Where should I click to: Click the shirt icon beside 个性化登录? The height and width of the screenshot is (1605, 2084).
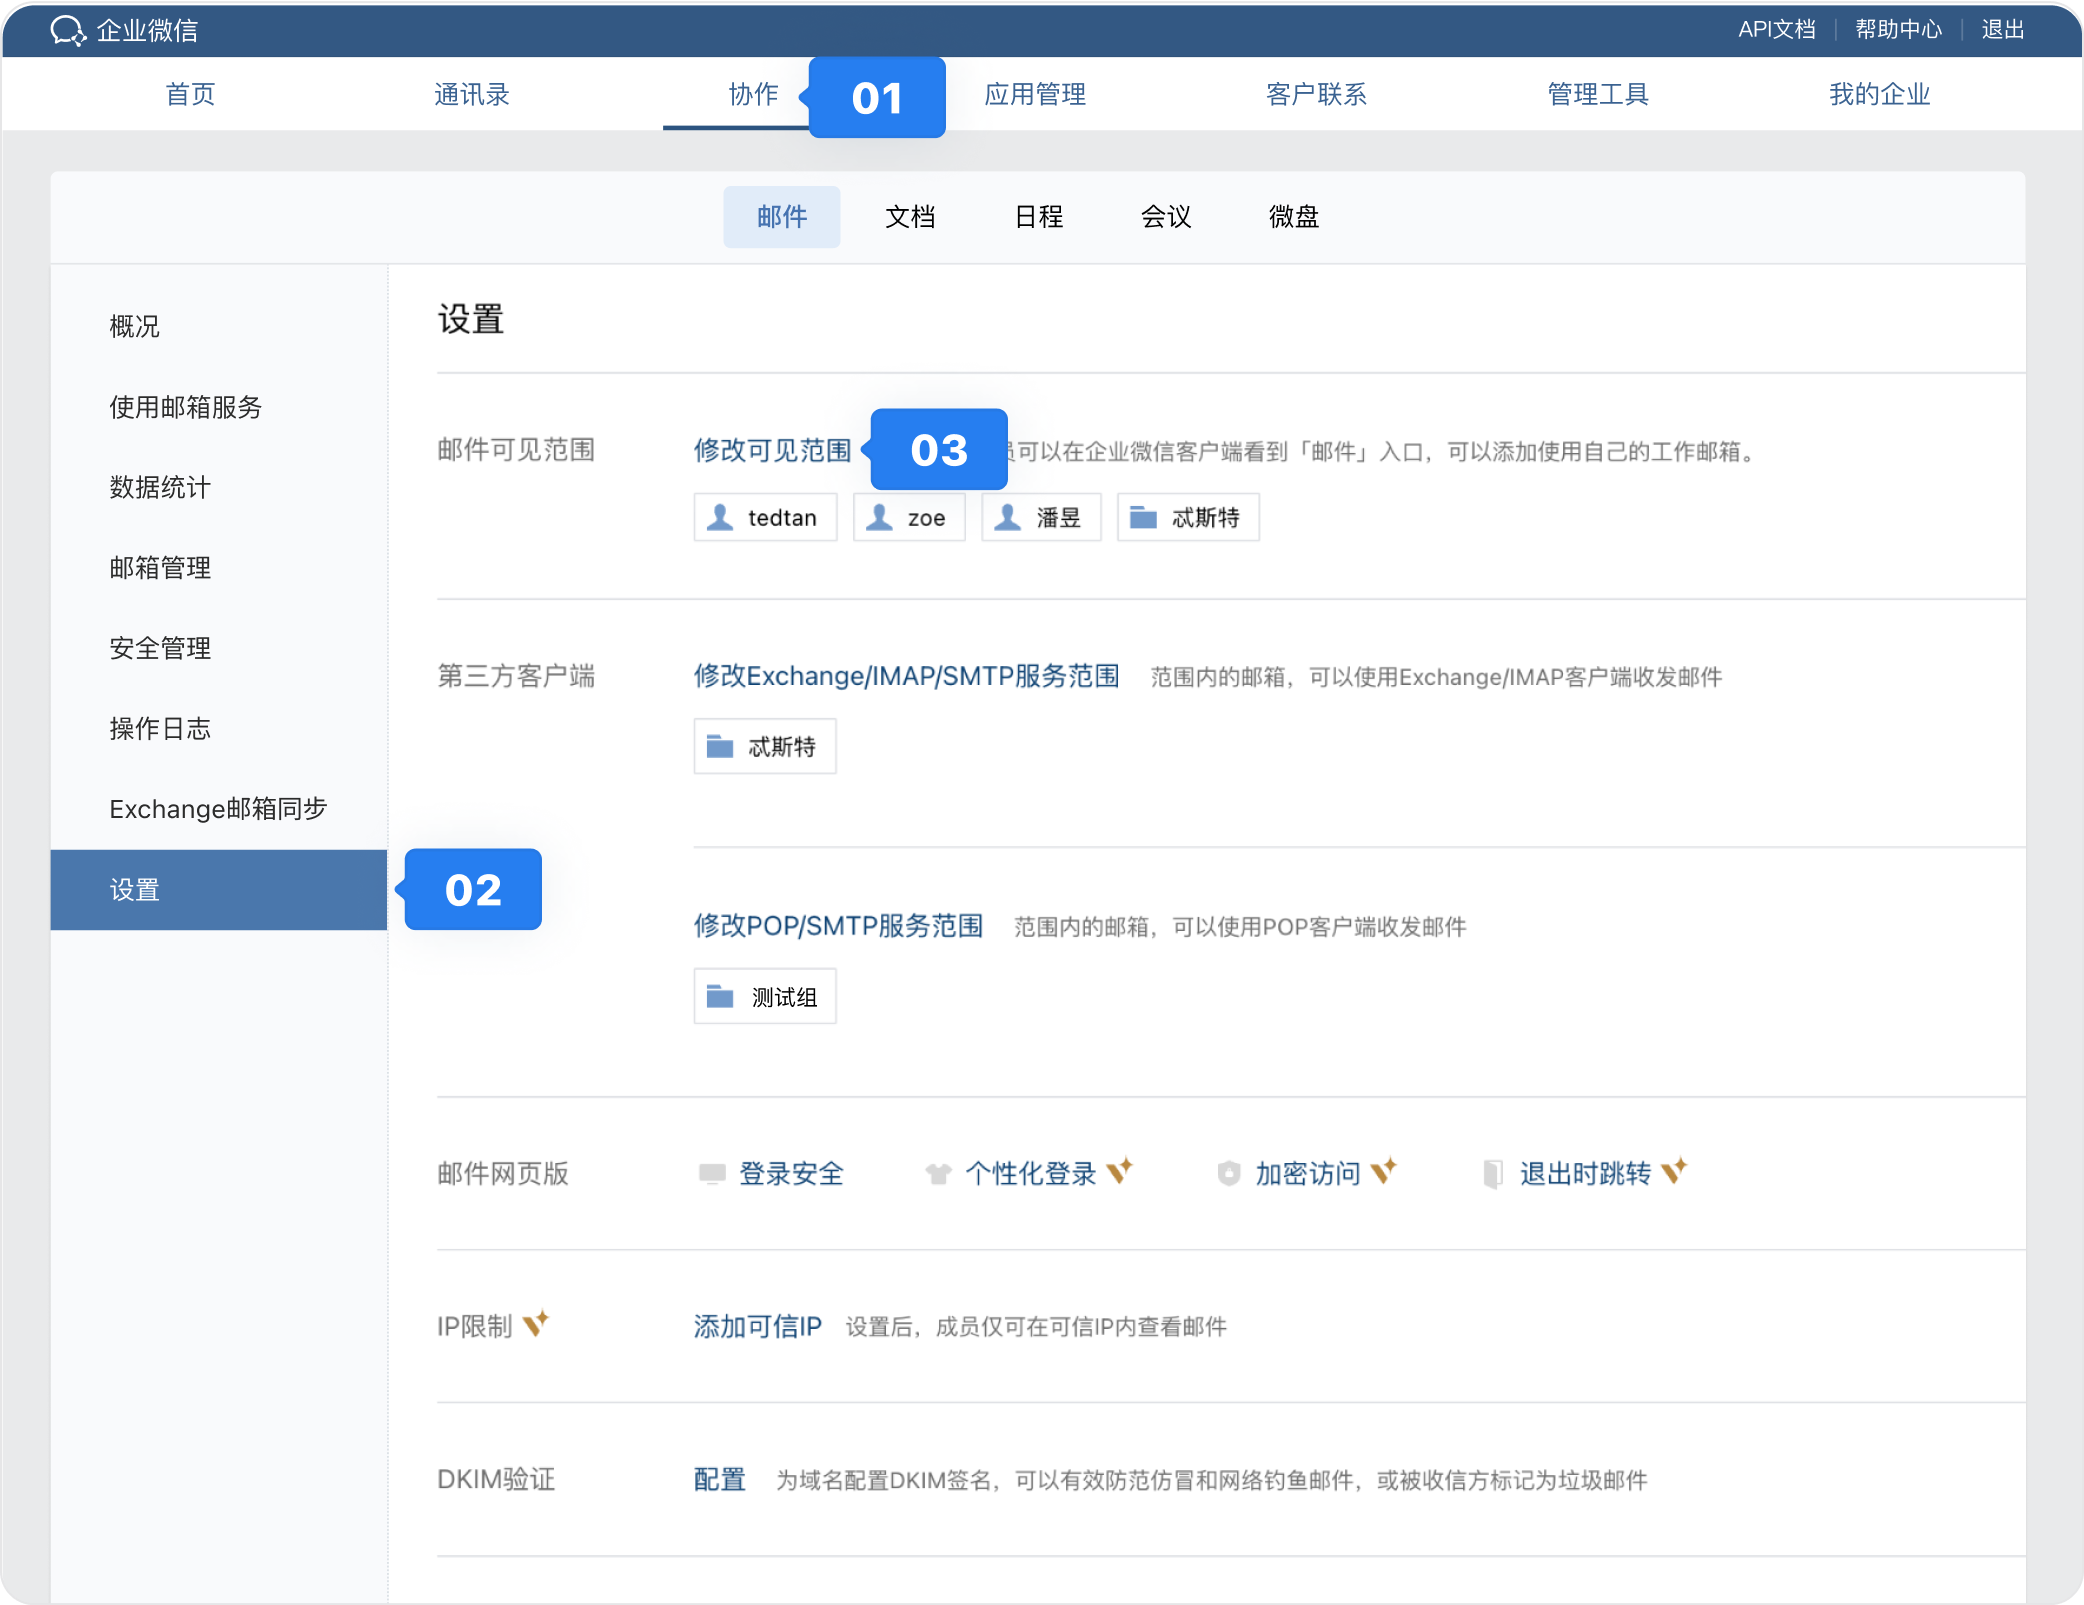pos(938,1173)
